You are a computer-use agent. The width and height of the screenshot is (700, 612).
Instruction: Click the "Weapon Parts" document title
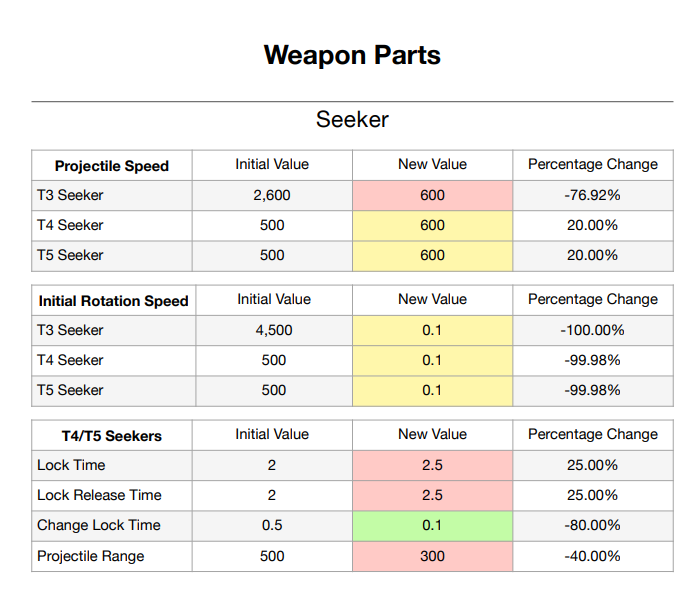click(352, 54)
